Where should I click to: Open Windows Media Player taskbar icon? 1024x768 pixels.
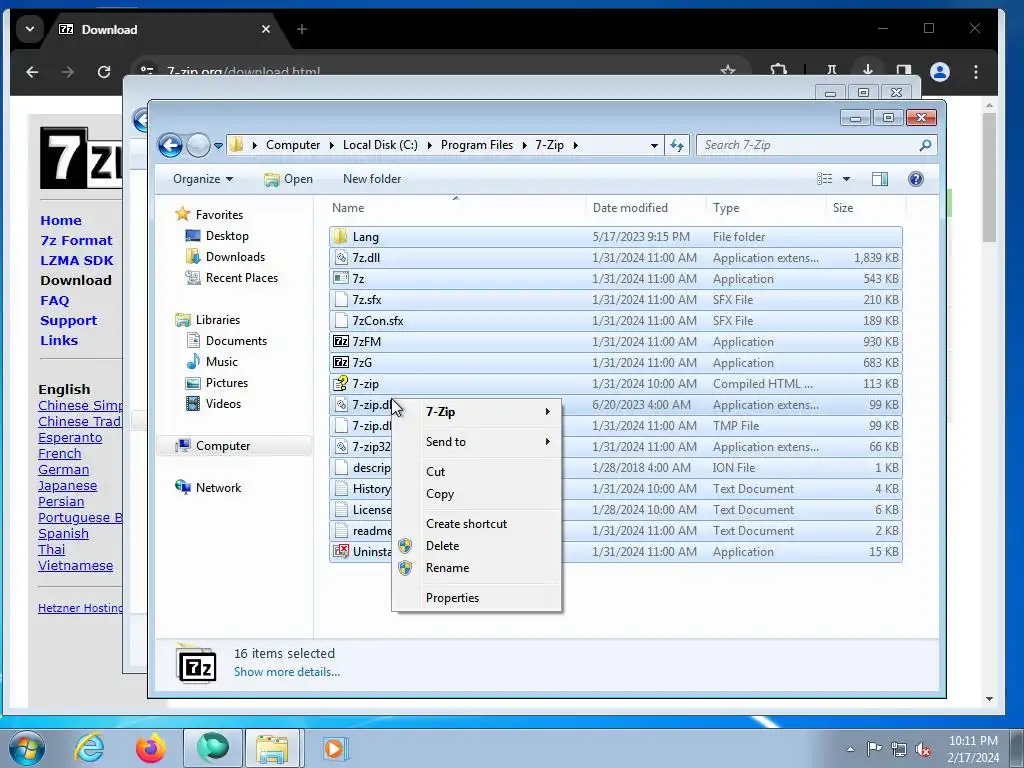click(x=335, y=748)
